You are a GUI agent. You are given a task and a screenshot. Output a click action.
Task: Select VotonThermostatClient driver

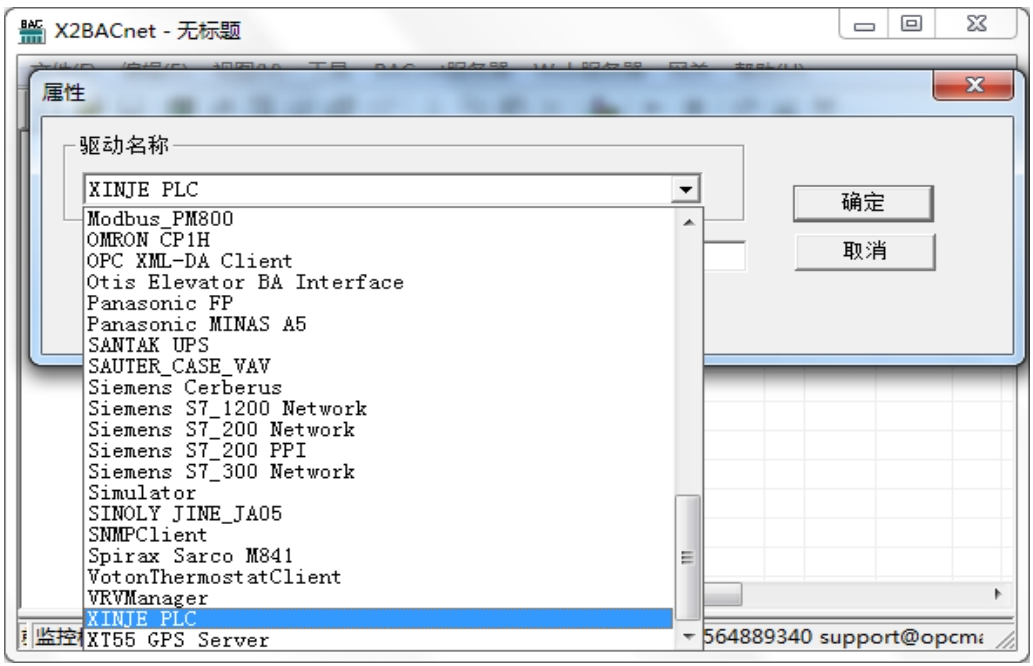point(379,576)
